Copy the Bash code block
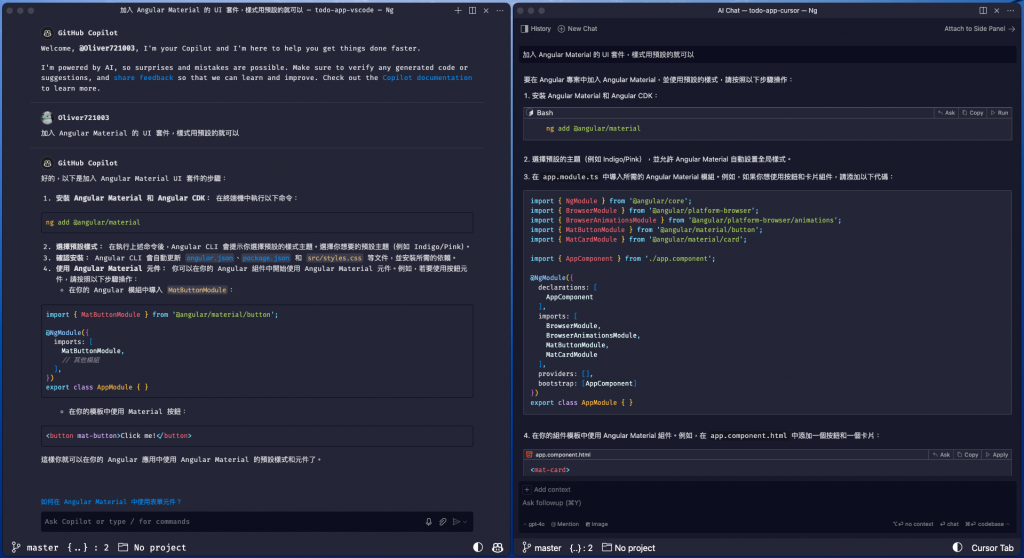 coord(972,113)
